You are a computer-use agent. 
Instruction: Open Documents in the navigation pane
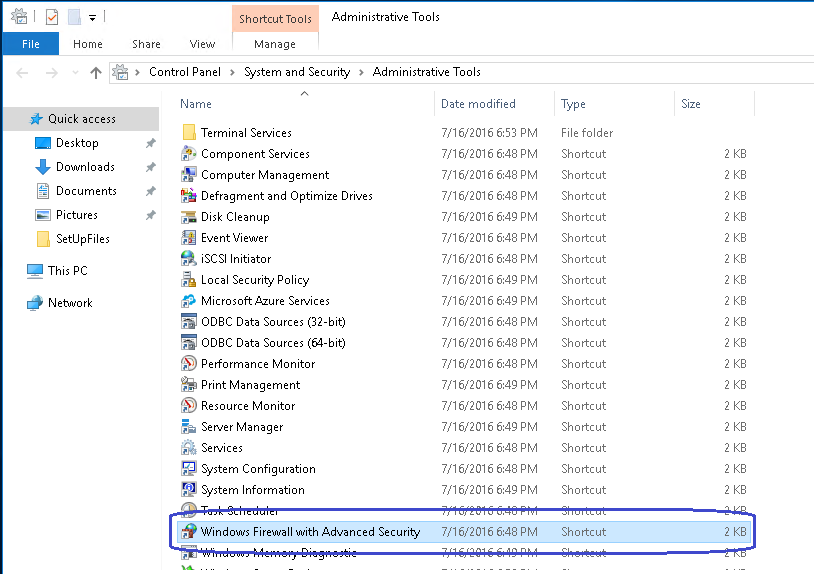click(x=86, y=190)
